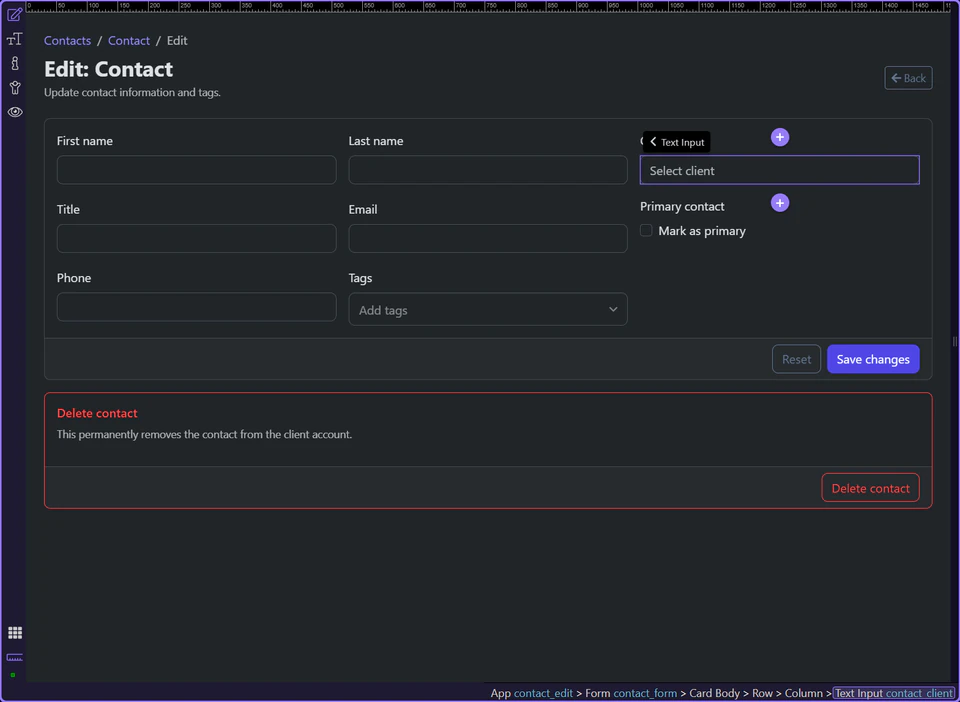Click inside the Email input field
Screen dimensions: 960x702
pyautogui.click(x=487, y=238)
